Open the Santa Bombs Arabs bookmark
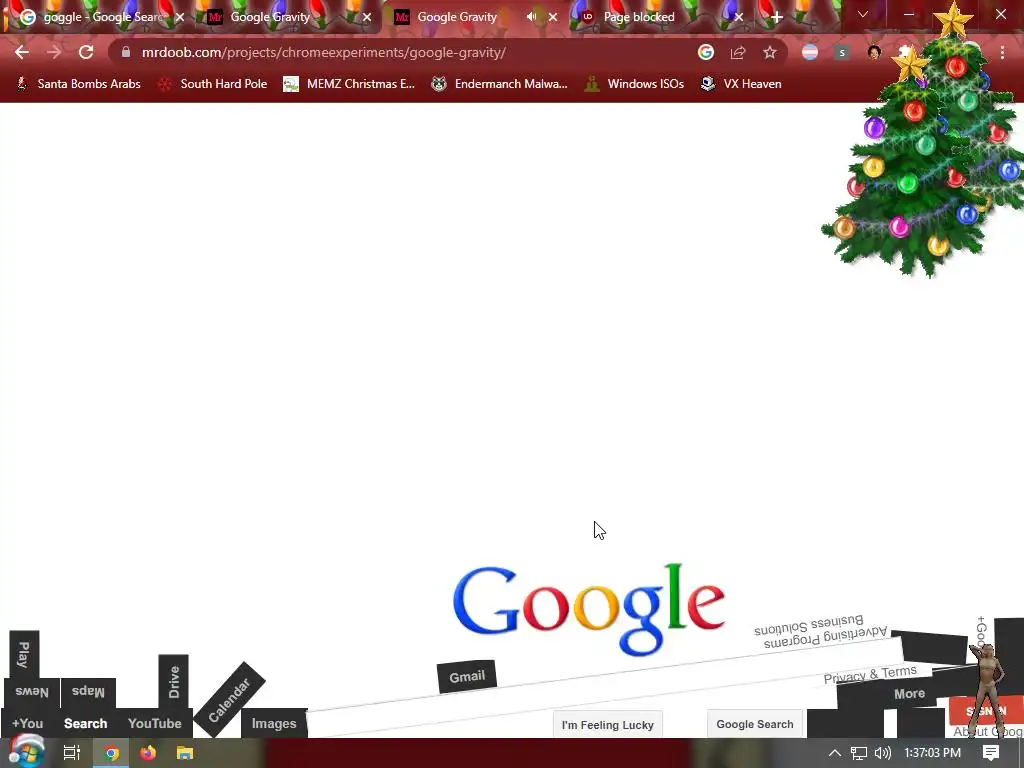Screen dimensions: 1024x768 coord(78,84)
